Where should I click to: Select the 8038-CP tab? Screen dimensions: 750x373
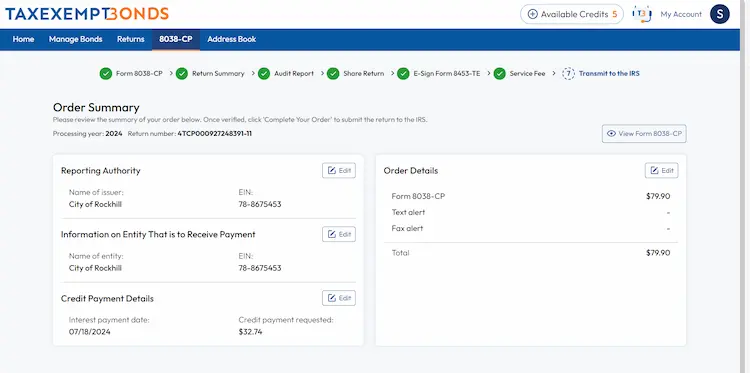pos(176,39)
